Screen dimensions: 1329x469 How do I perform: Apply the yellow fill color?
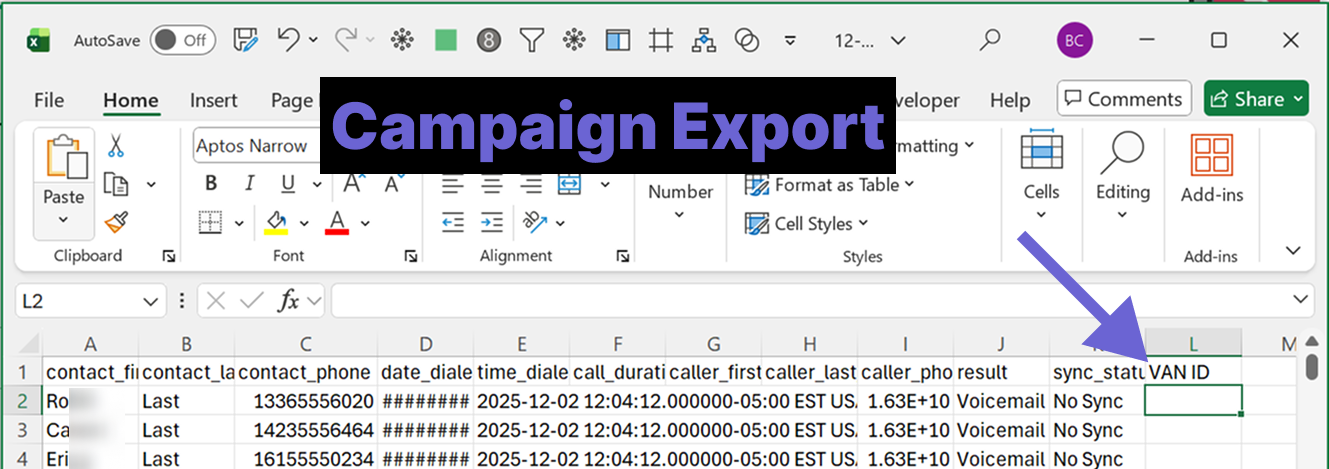[277, 222]
